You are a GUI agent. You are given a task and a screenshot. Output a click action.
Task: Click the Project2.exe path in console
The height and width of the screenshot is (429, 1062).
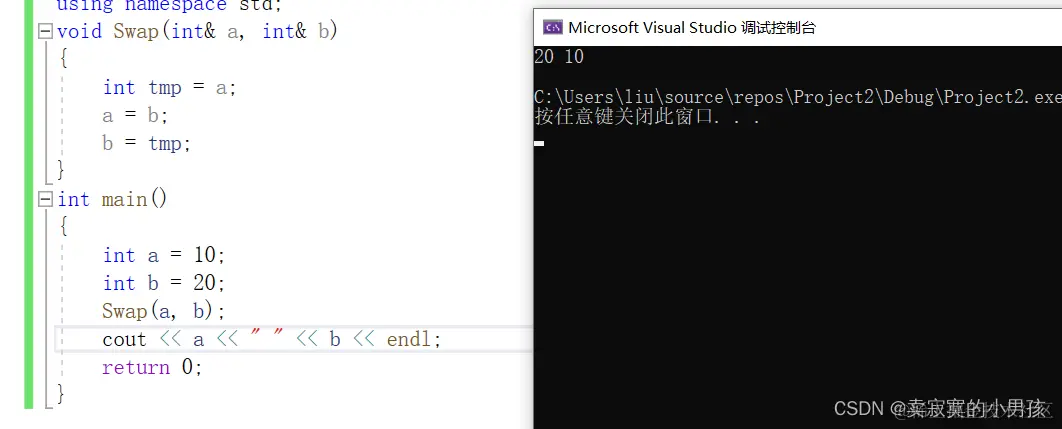(x=798, y=98)
